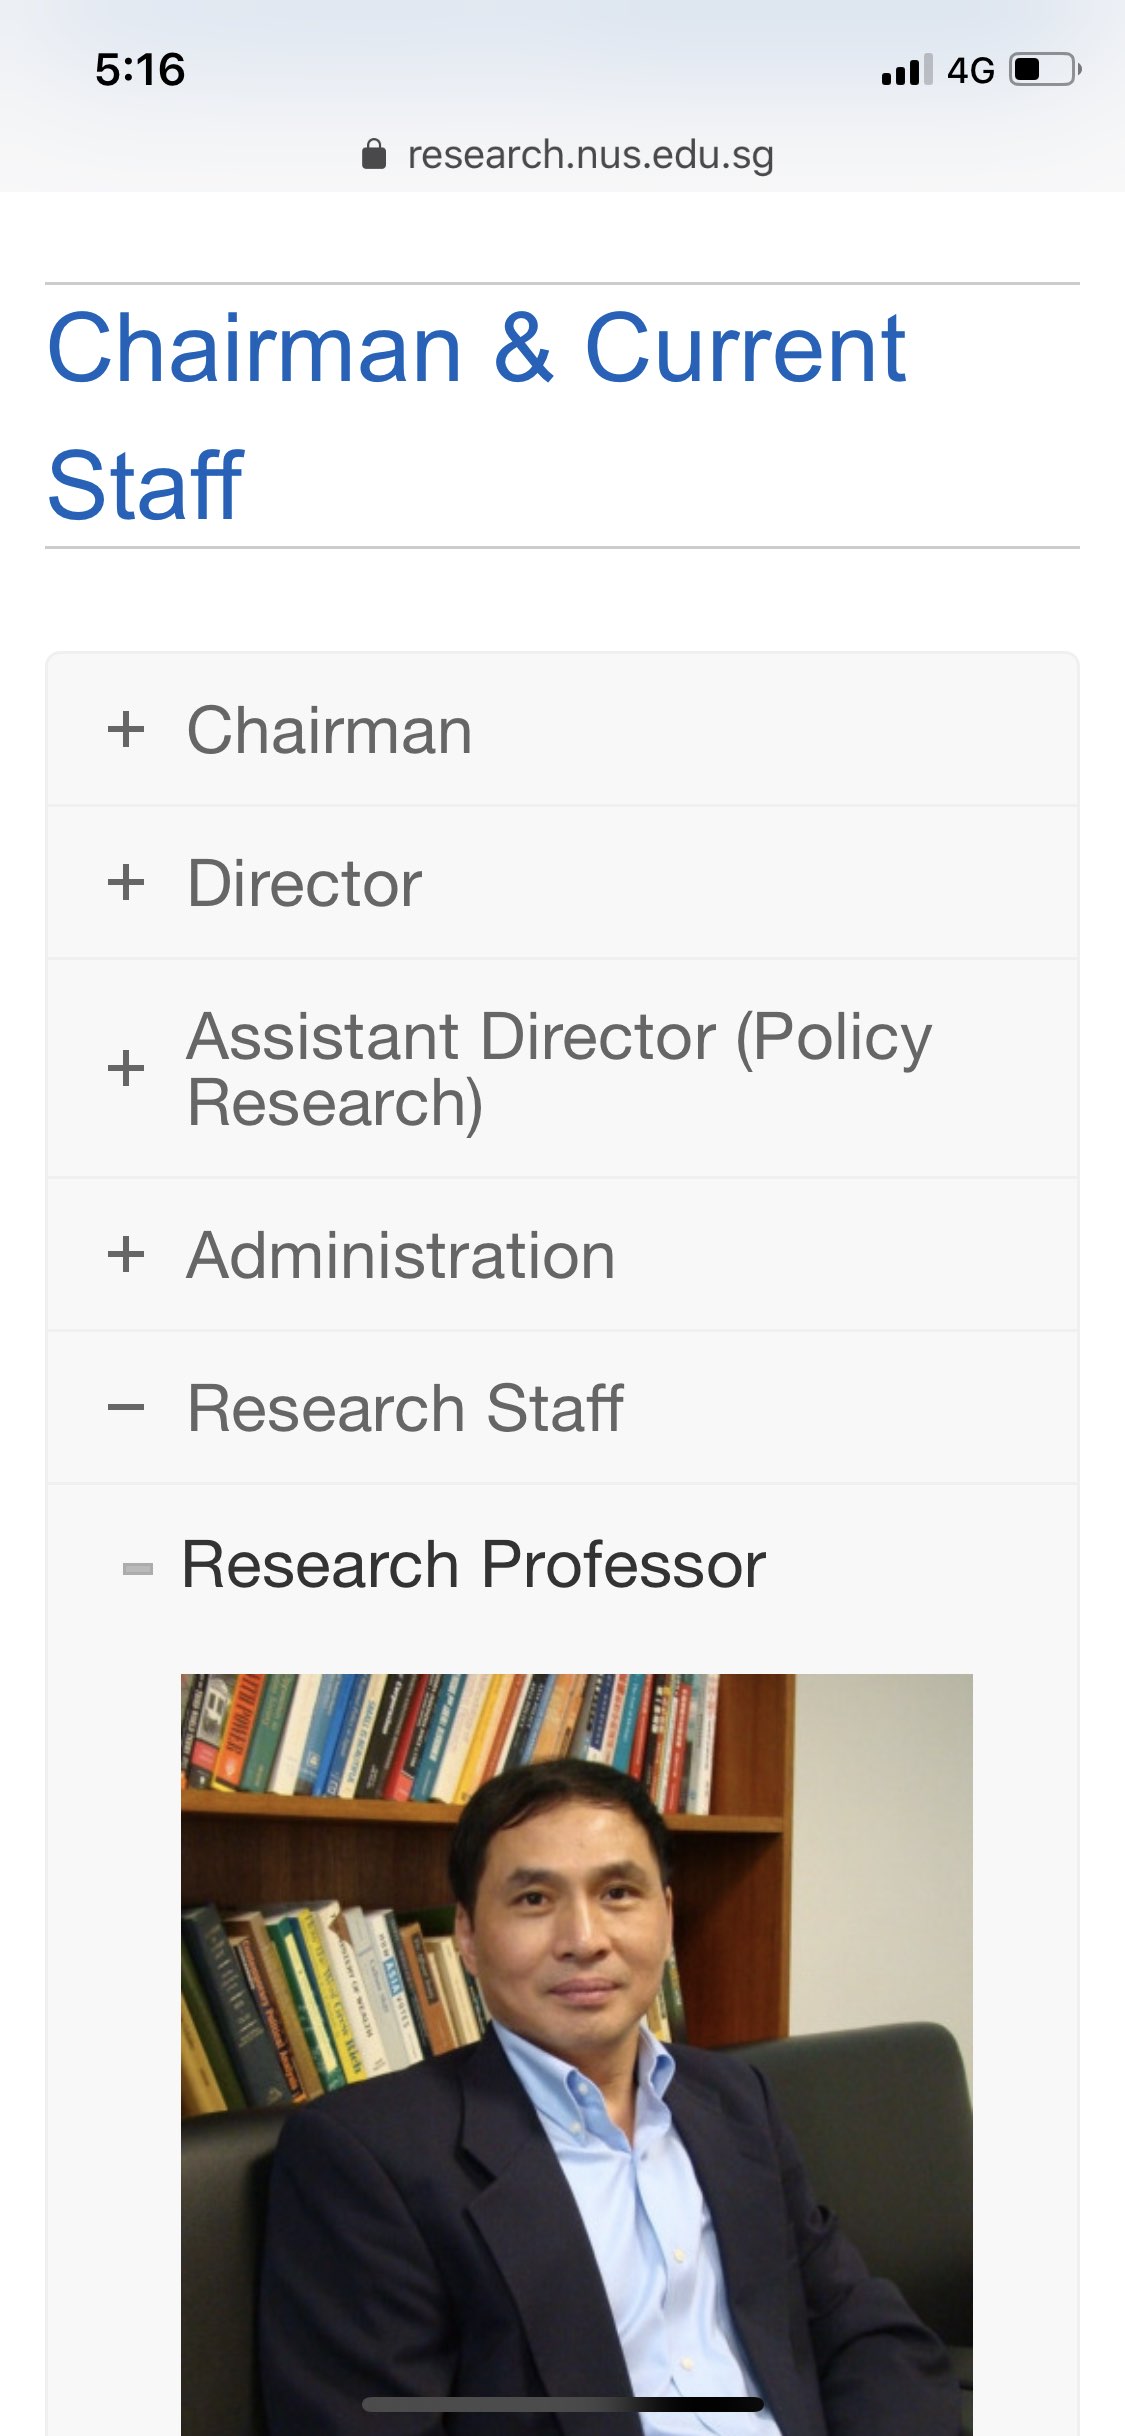Screen dimensions: 1125x2436
Task: Click the Chairman & Current Staff heading
Action: pyautogui.click(x=476, y=415)
